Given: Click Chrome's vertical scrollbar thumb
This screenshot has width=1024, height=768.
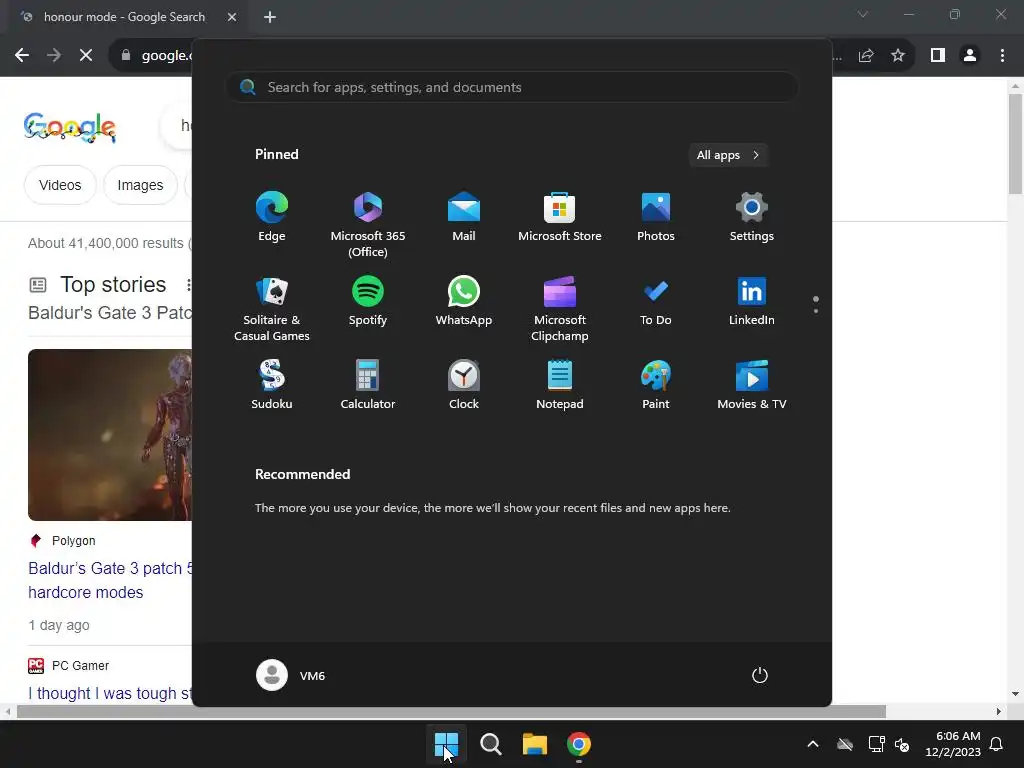Looking at the screenshot, I should (x=1015, y=144).
